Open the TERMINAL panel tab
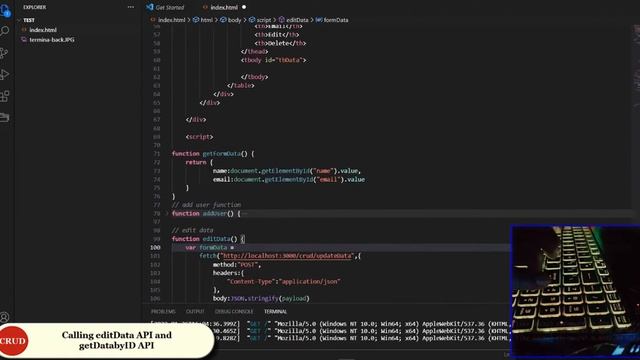The image size is (640, 360). (275, 311)
